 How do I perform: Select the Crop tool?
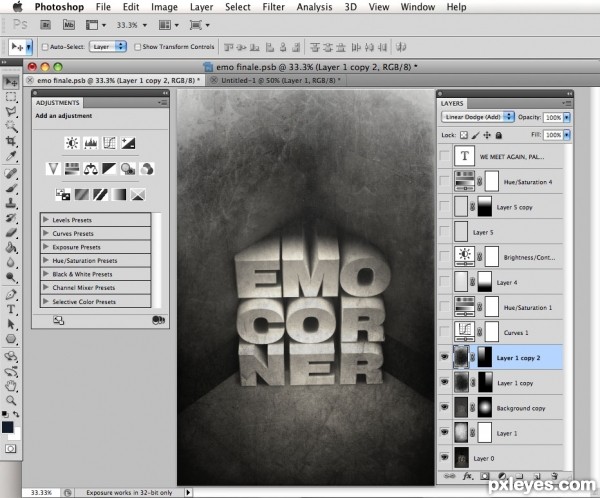(x=11, y=141)
